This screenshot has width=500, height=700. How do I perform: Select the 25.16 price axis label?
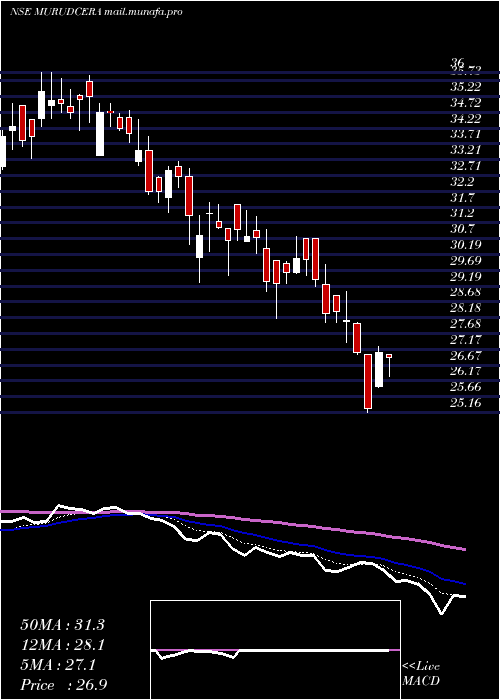pyautogui.click(x=466, y=403)
